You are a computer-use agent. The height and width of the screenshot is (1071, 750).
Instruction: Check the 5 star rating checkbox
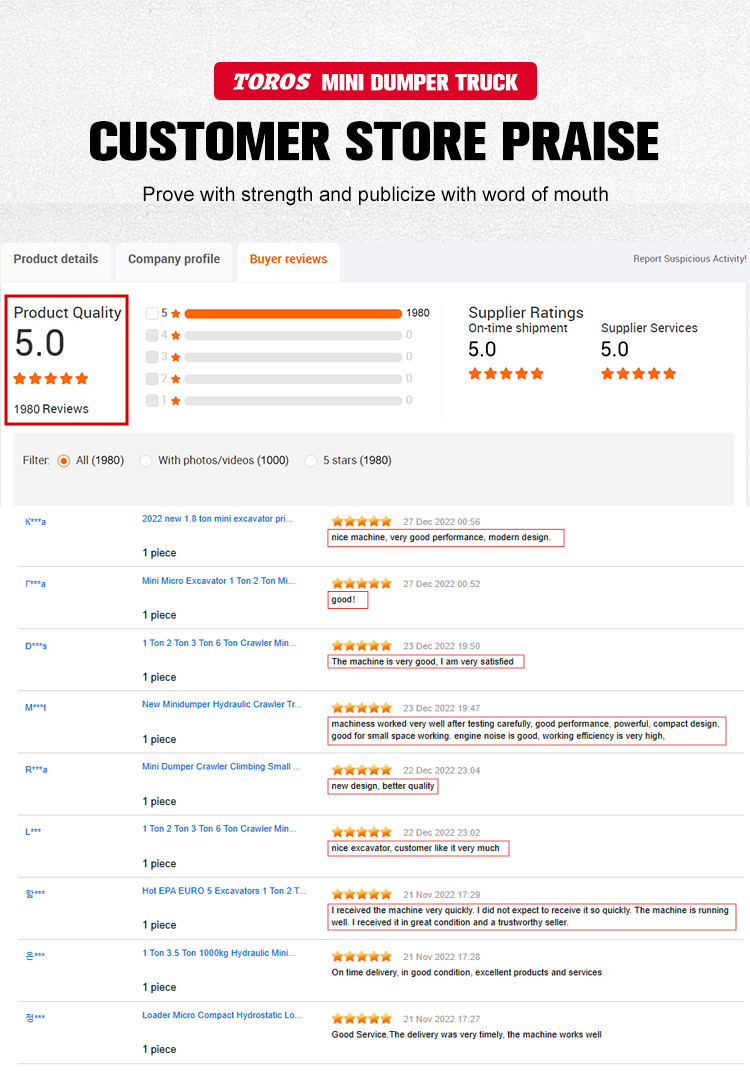point(152,313)
